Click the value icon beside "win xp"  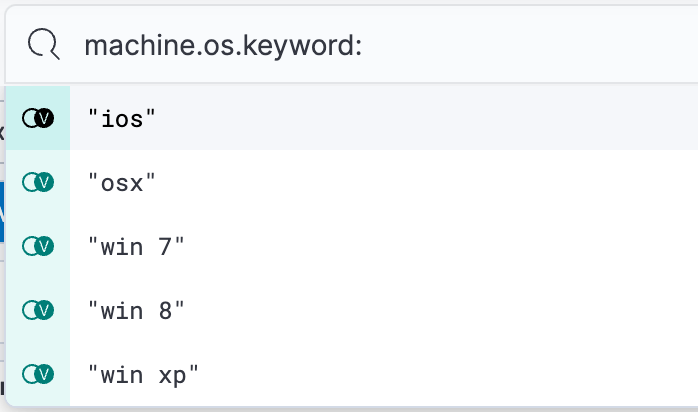point(37,374)
